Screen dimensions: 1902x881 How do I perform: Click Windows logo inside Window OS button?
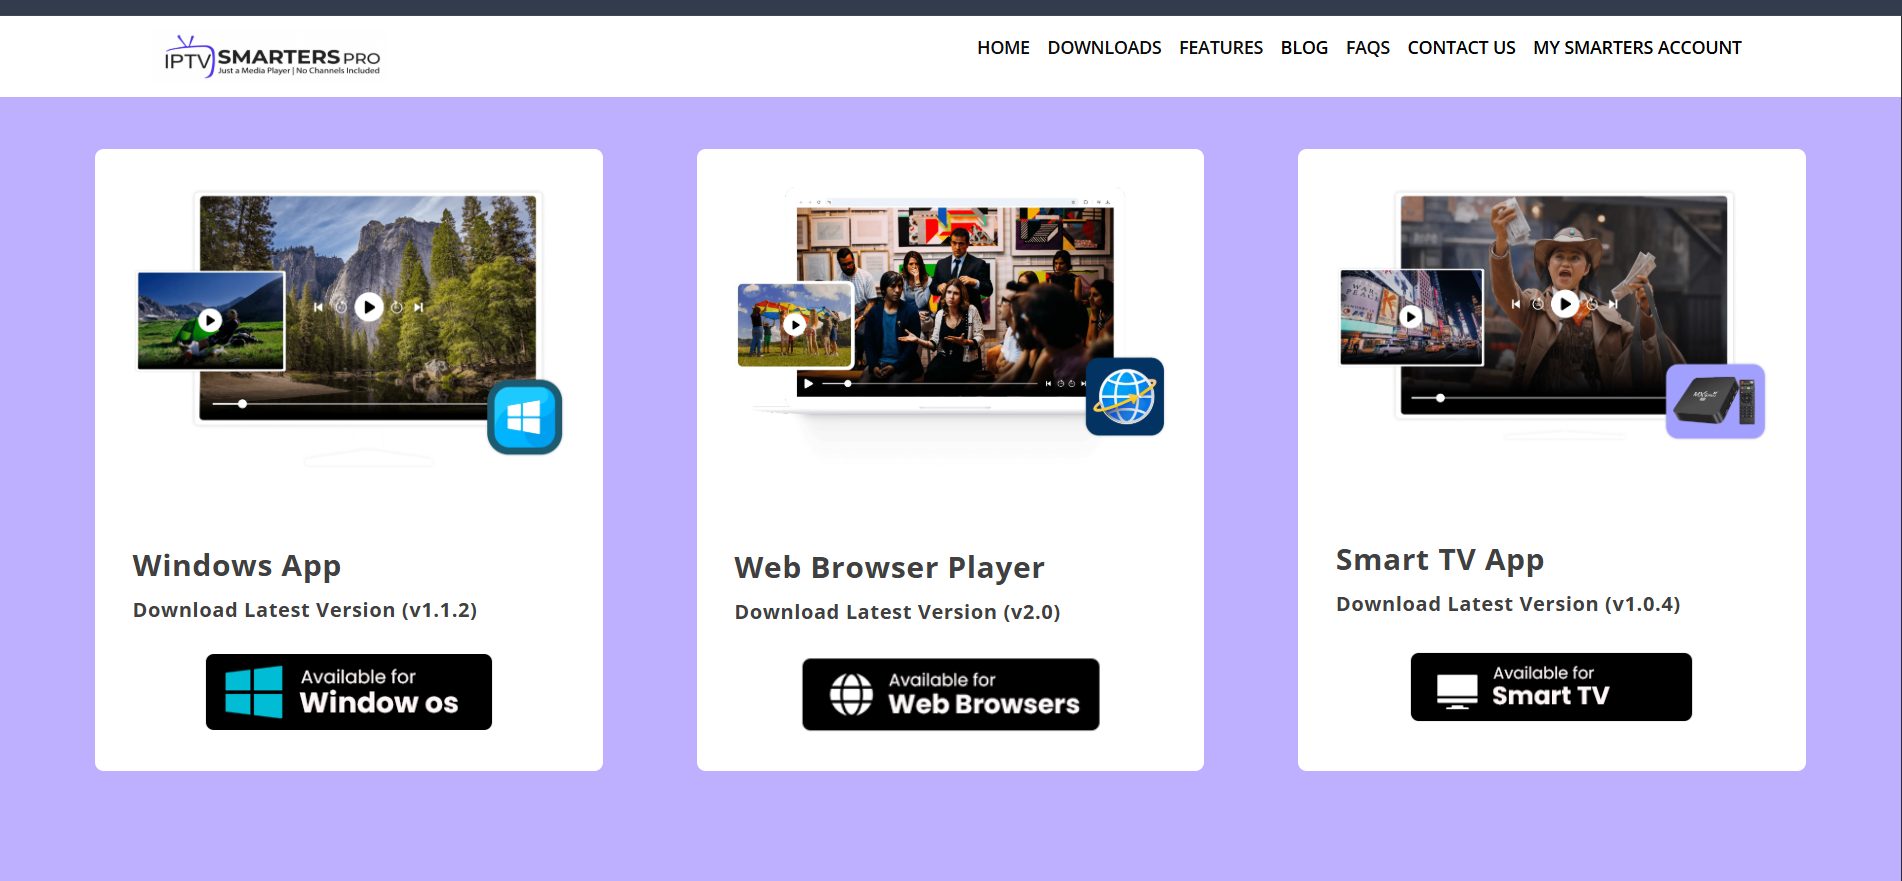[254, 692]
